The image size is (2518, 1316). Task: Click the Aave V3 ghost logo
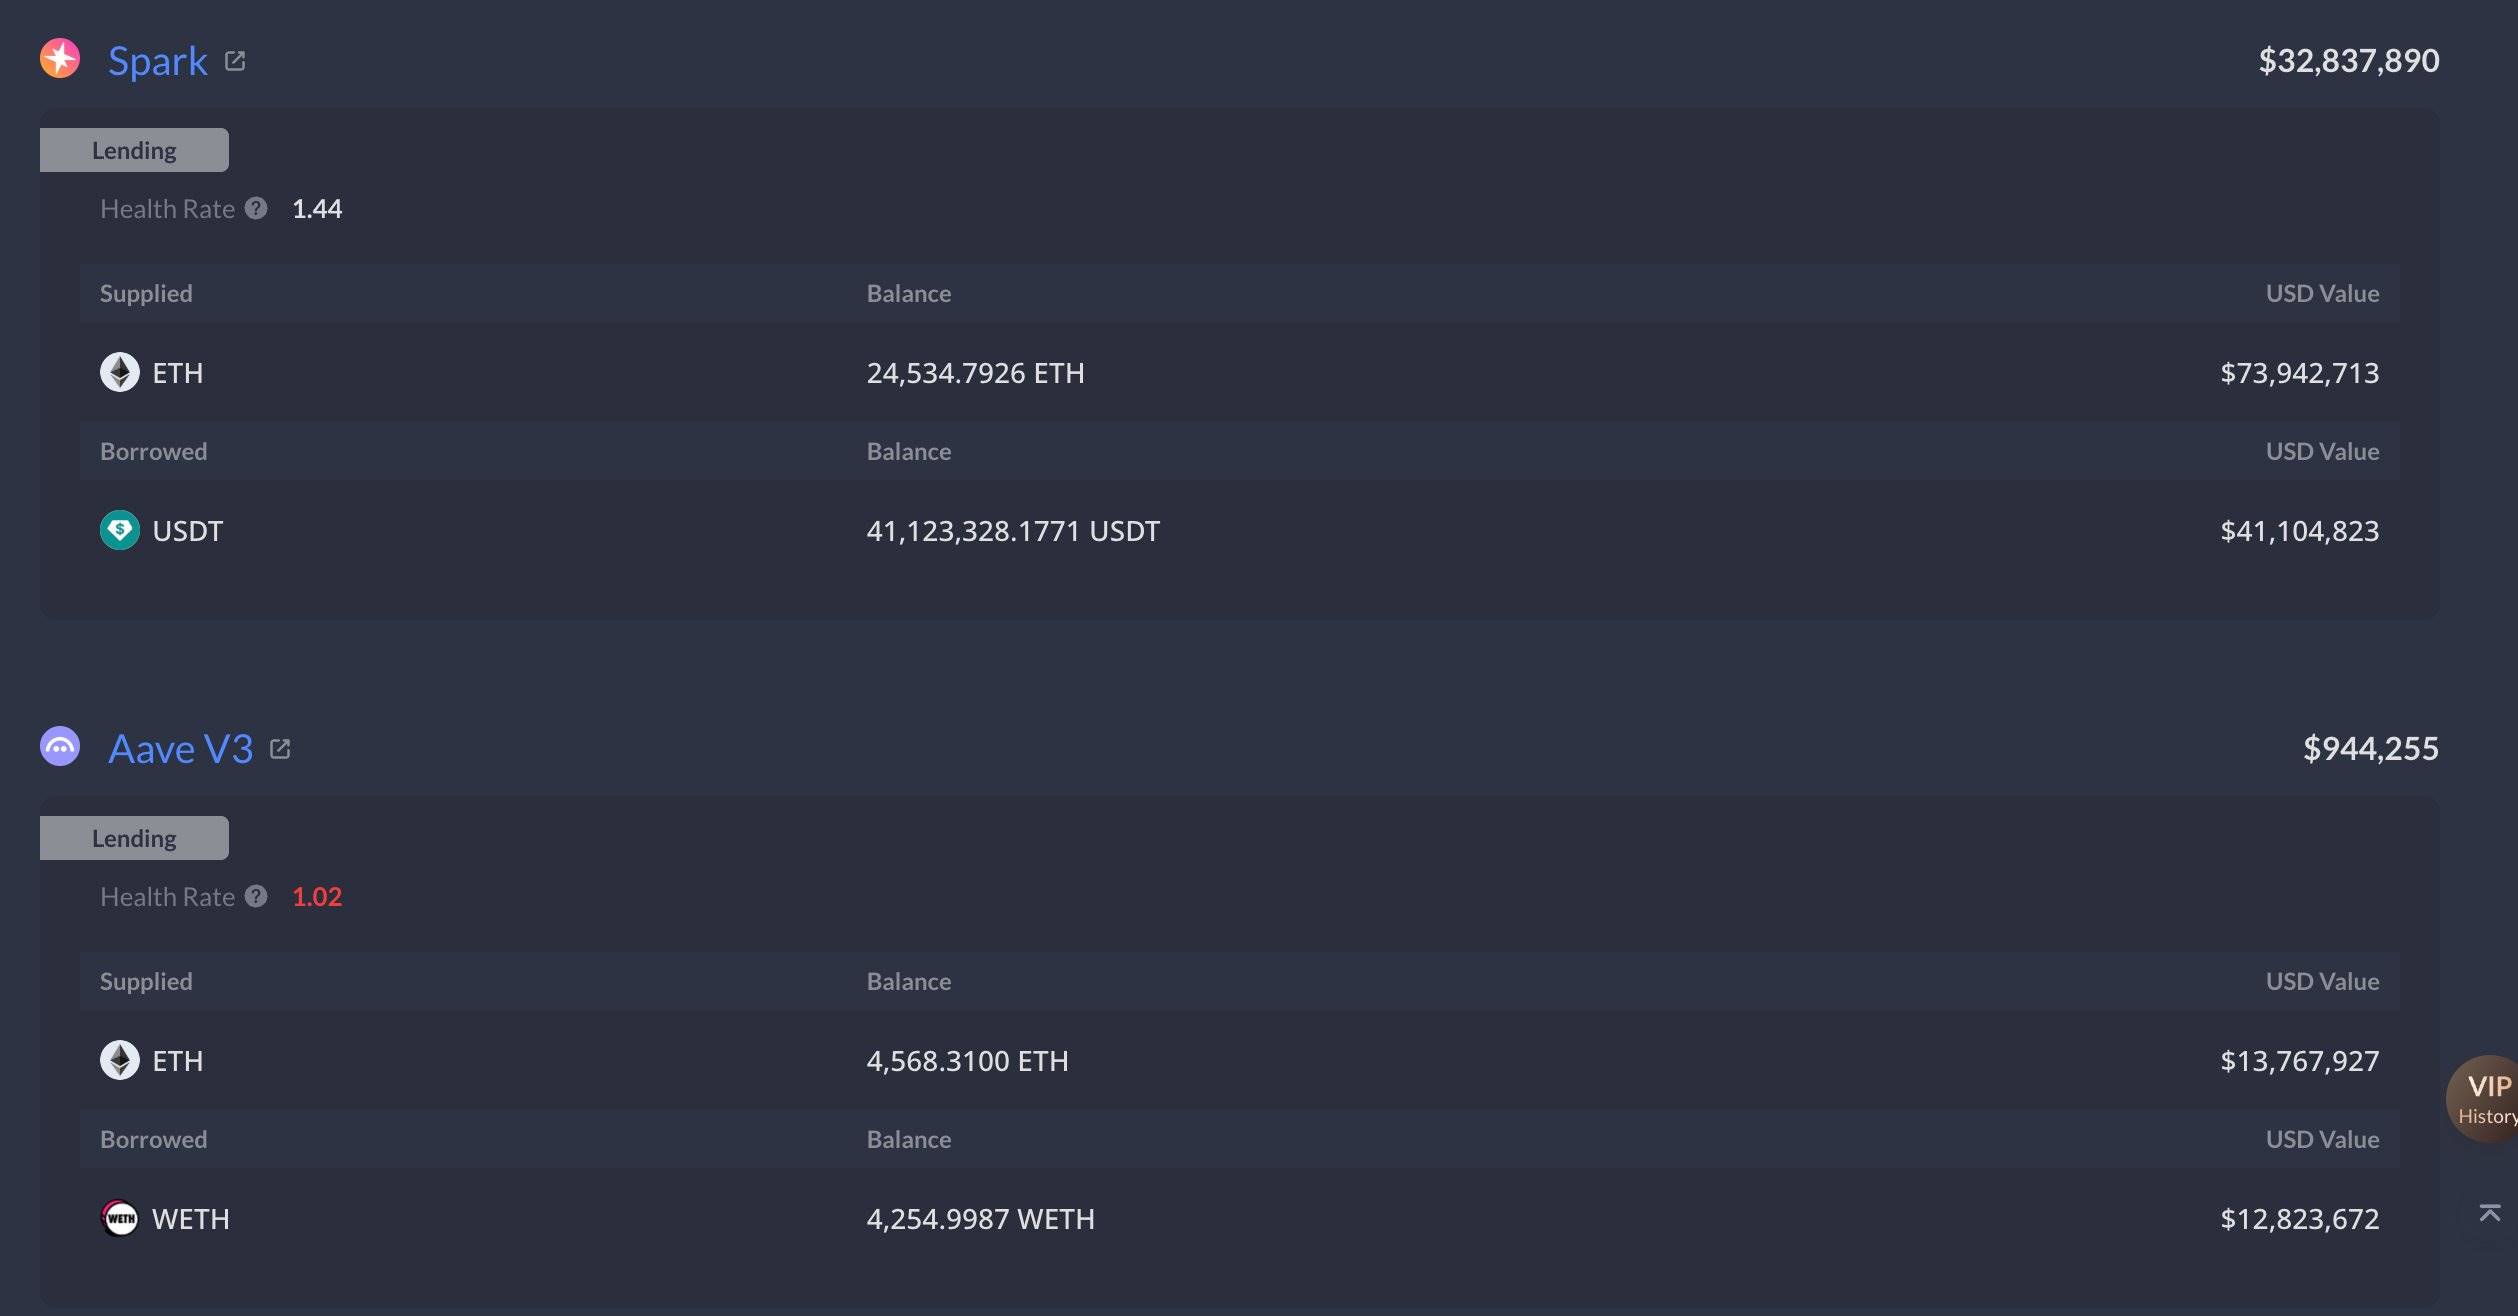[60, 747]
